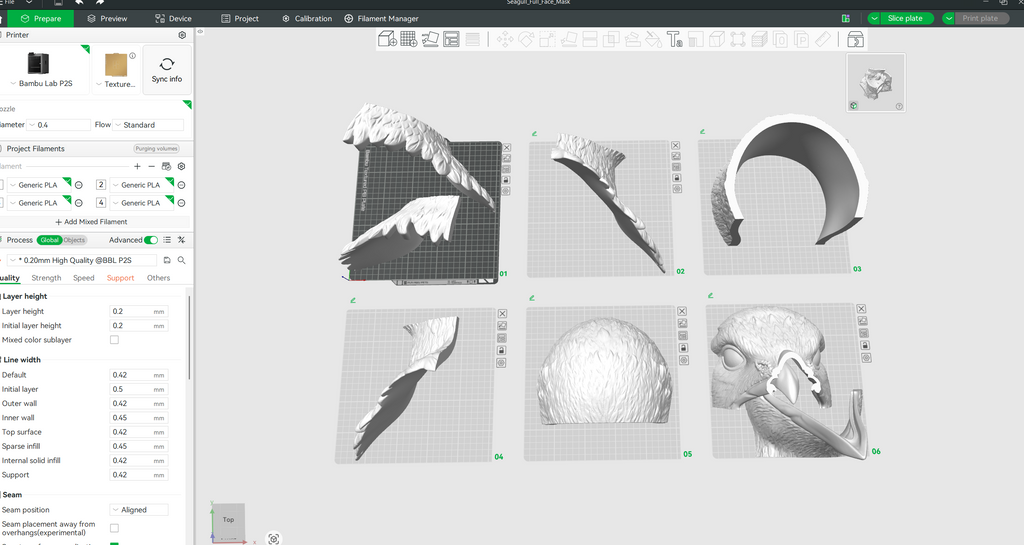Click the printer settings gear icon
This screenshot has width=1024, height=545.
tap(182, 35)
